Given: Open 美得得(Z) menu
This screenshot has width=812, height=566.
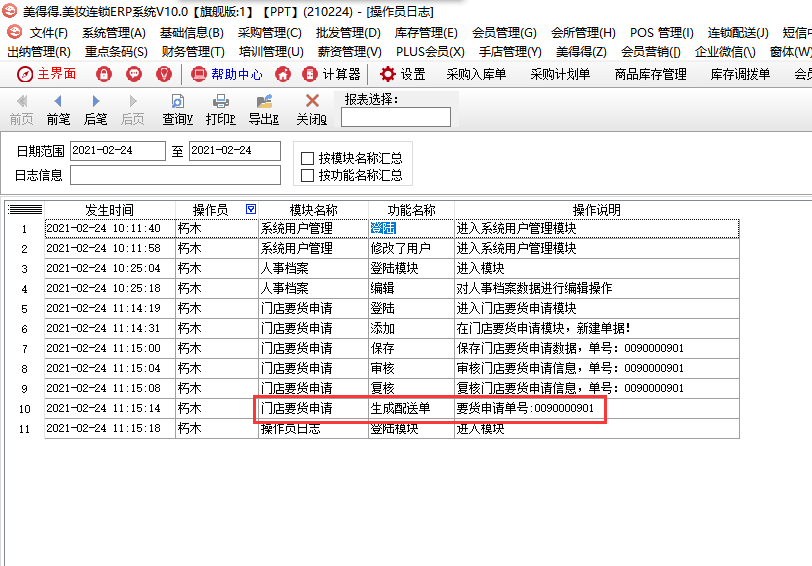Looking at the screenshot, I should pos(581,52).
